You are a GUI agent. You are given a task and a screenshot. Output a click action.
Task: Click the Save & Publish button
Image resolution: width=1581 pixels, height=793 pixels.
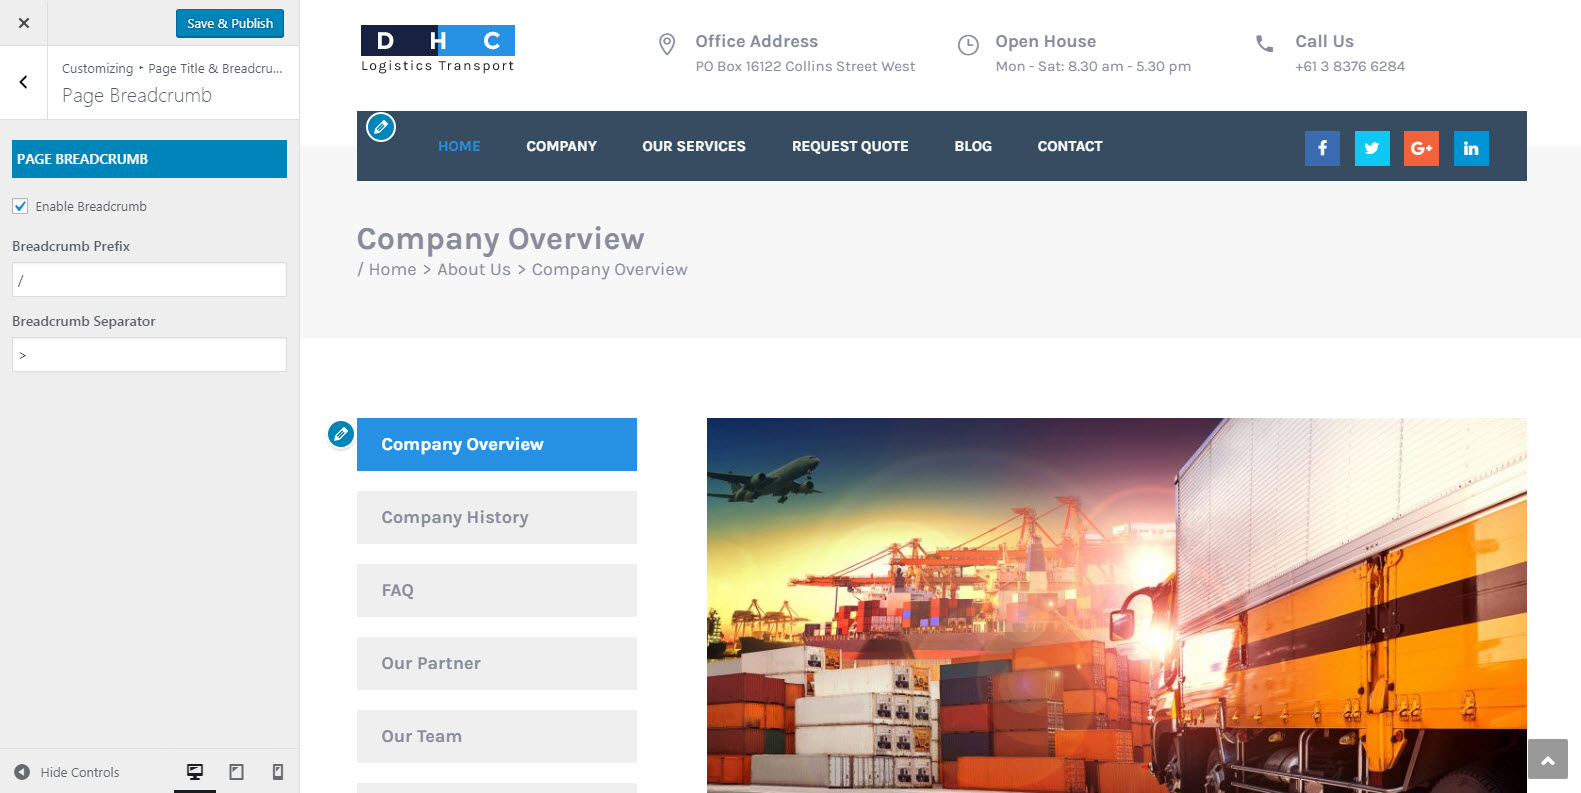pyautogui.click(x=230, y=23)
